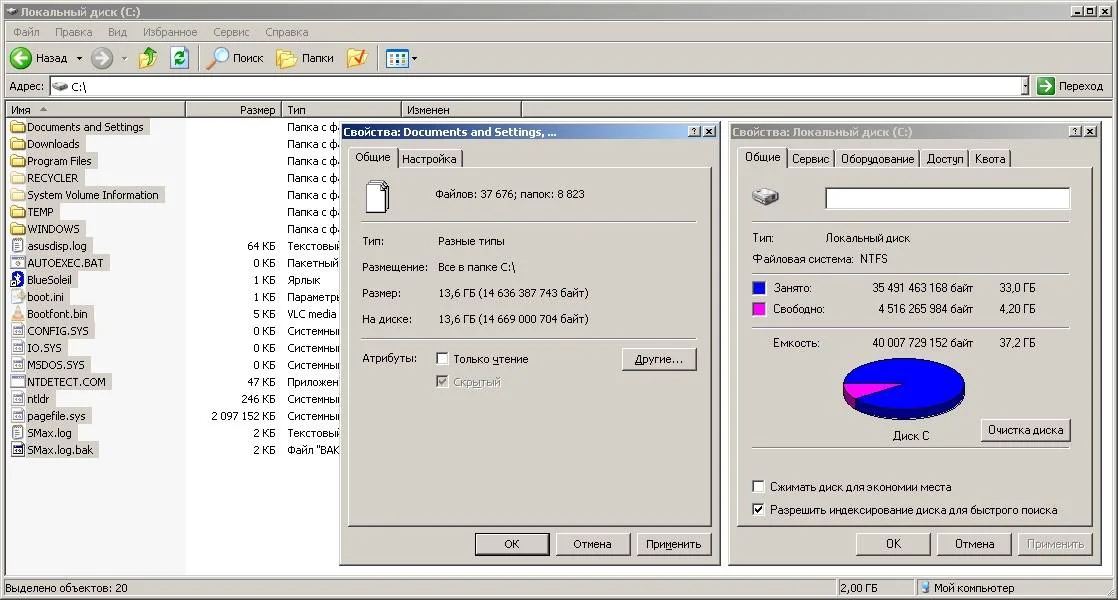
Task: Go up one folder level icon
Action: click(148, 58)
